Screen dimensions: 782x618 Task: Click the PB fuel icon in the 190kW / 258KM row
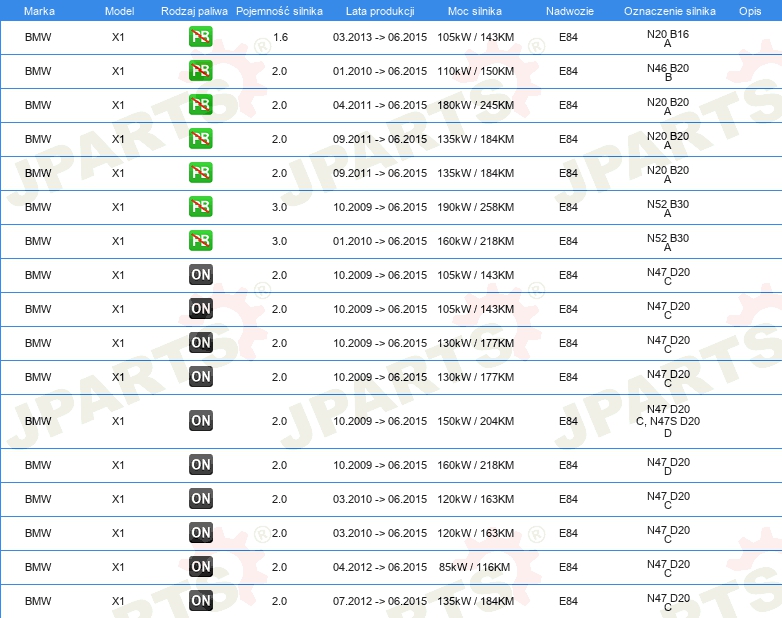click(200, 206)
